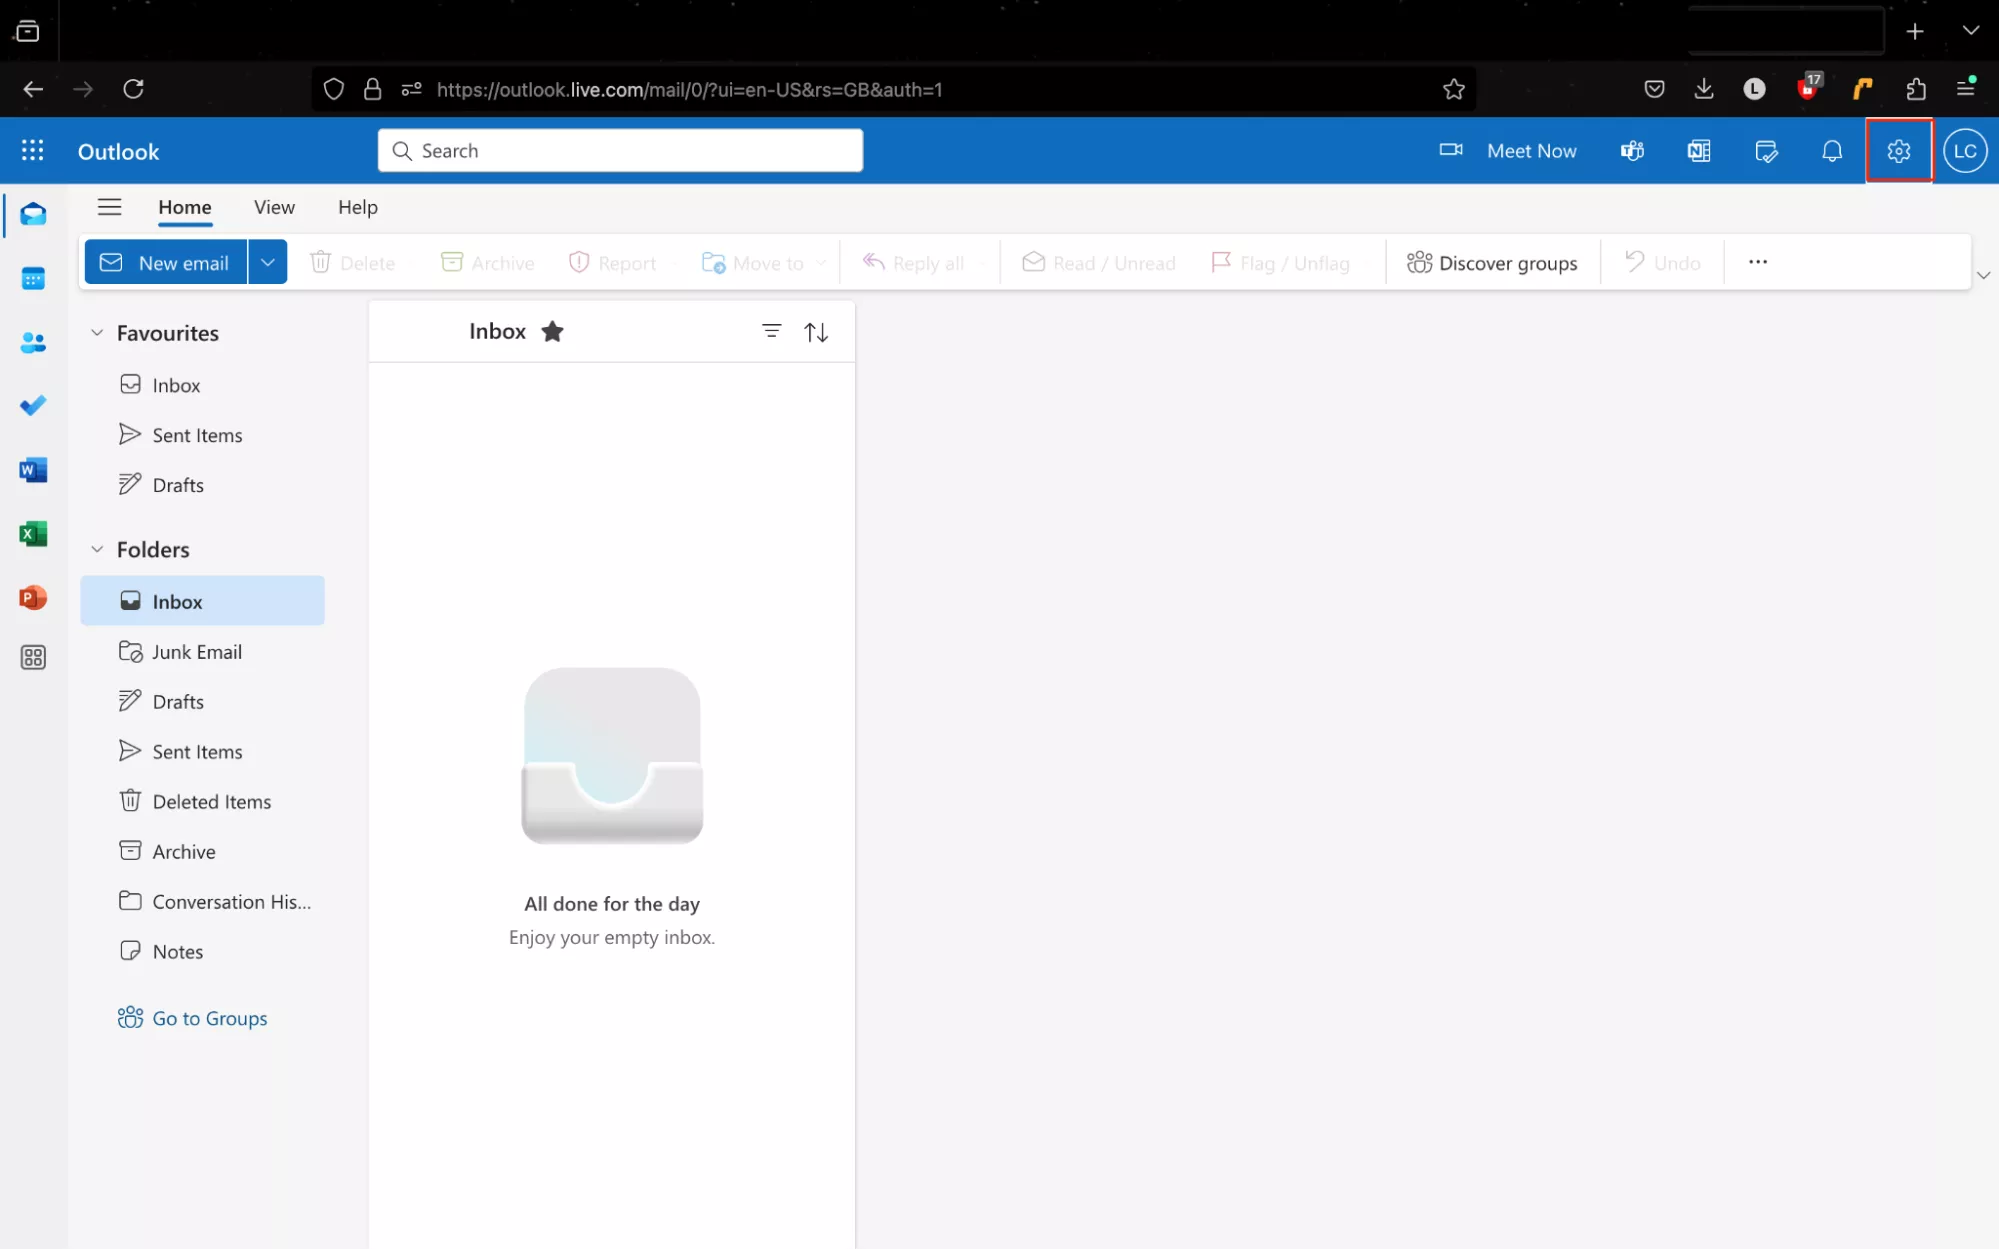
Task: Open the app launcher grid
Action: 33,151
